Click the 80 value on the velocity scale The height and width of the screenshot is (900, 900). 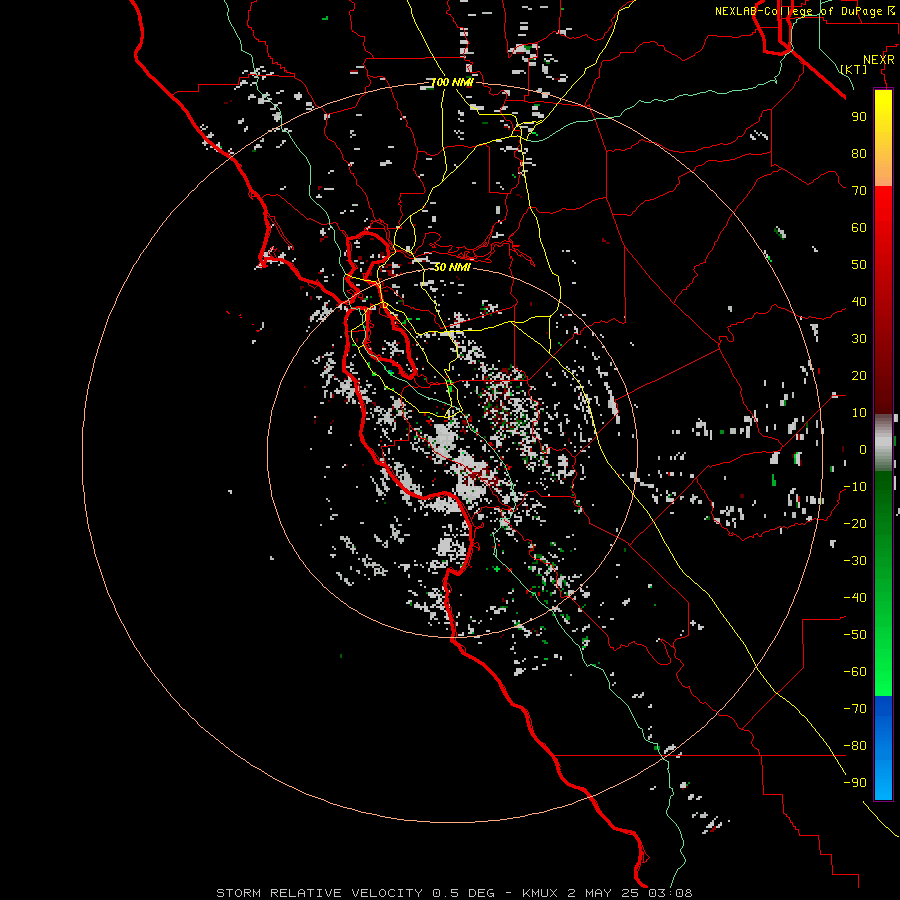pos(859,153)
